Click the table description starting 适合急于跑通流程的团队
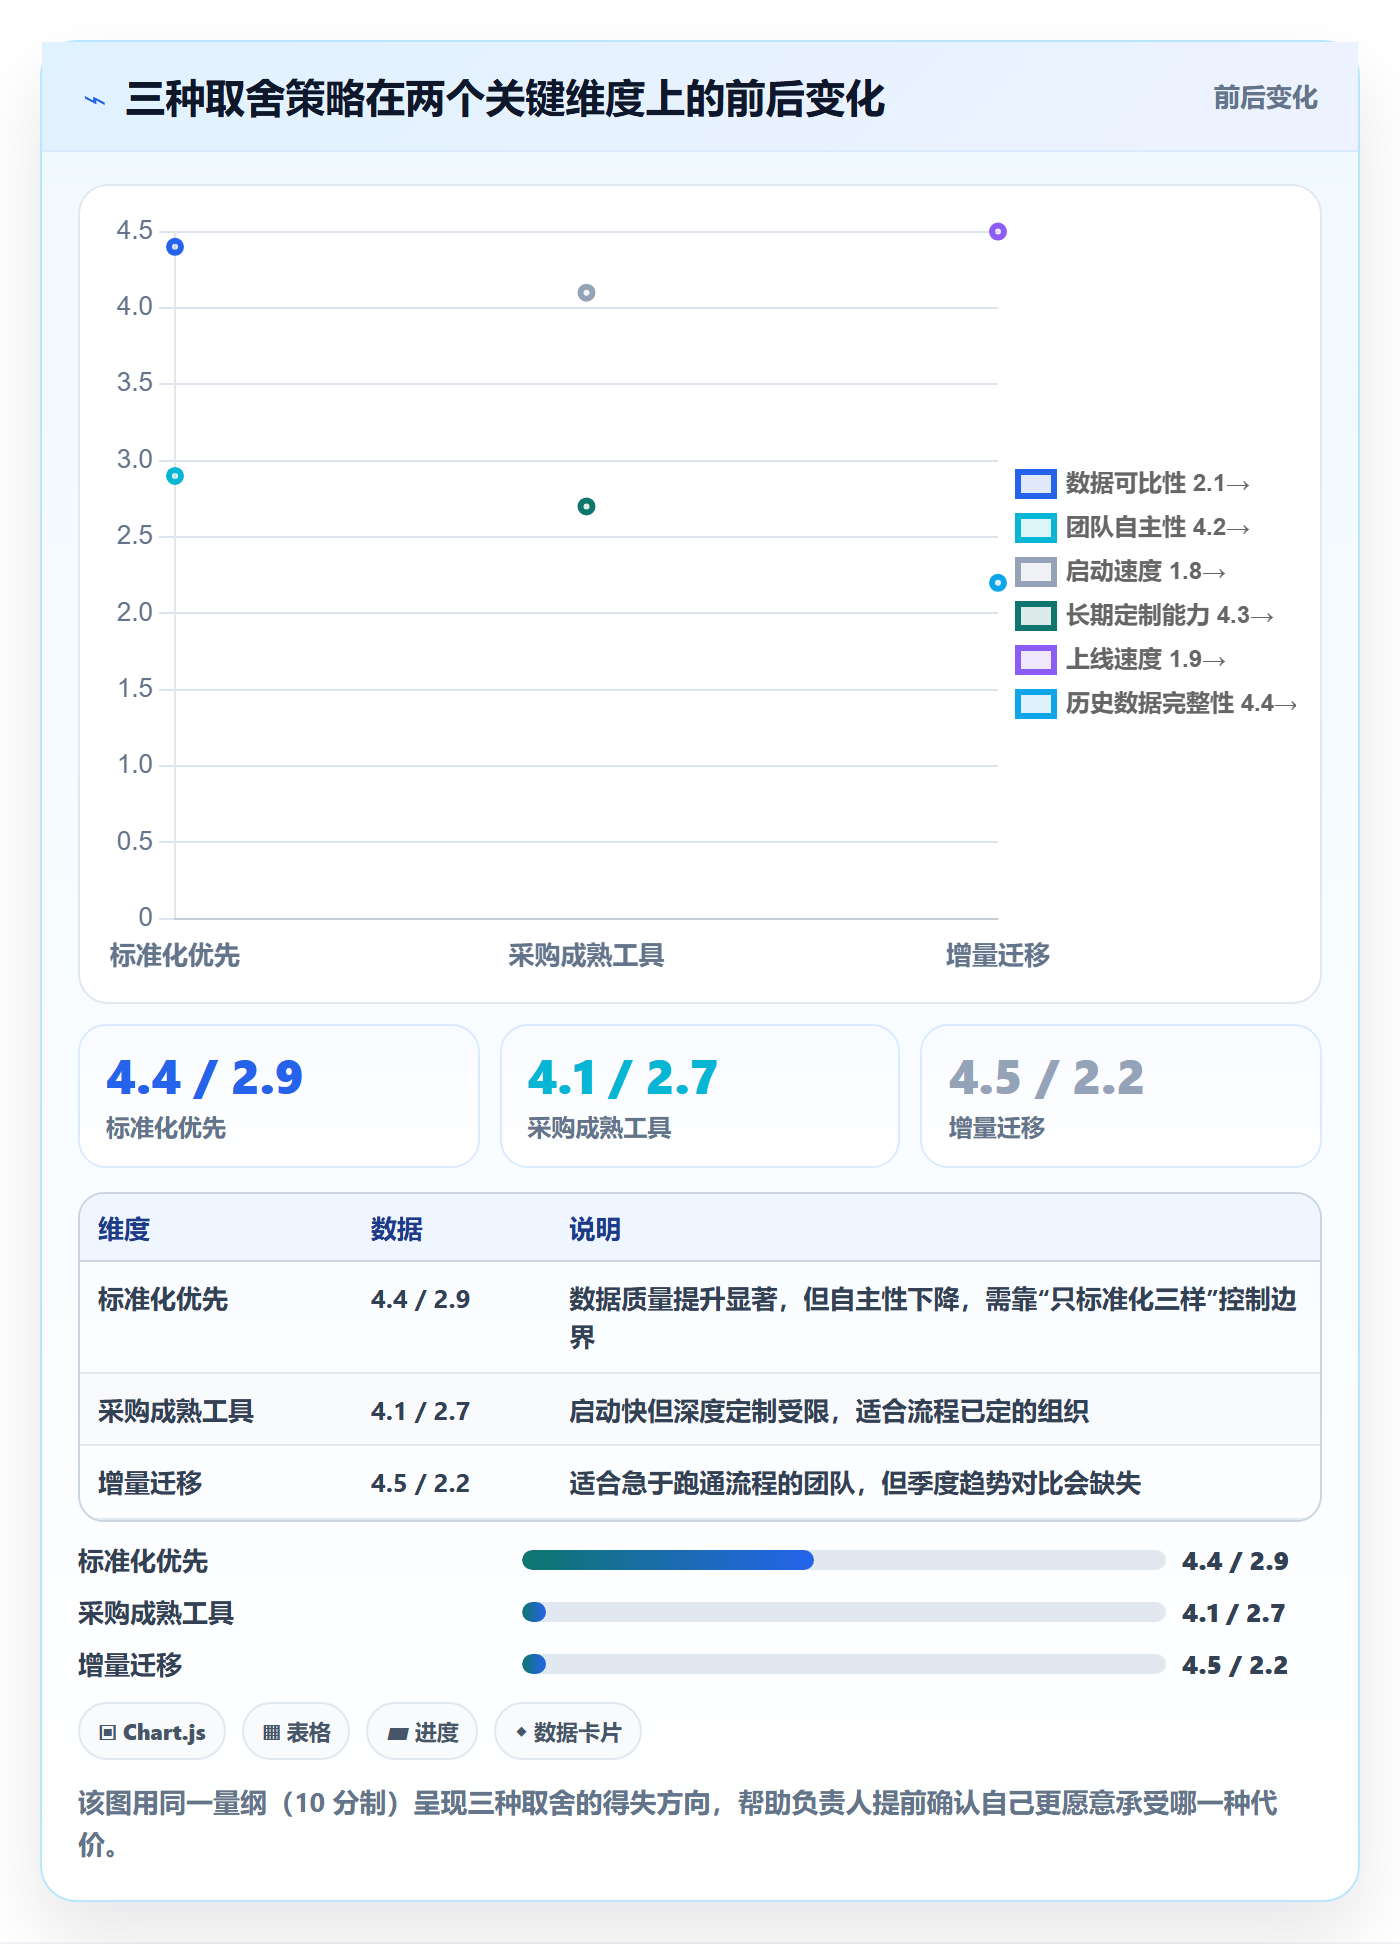 pyautogui.click(x=855, y=1483)
